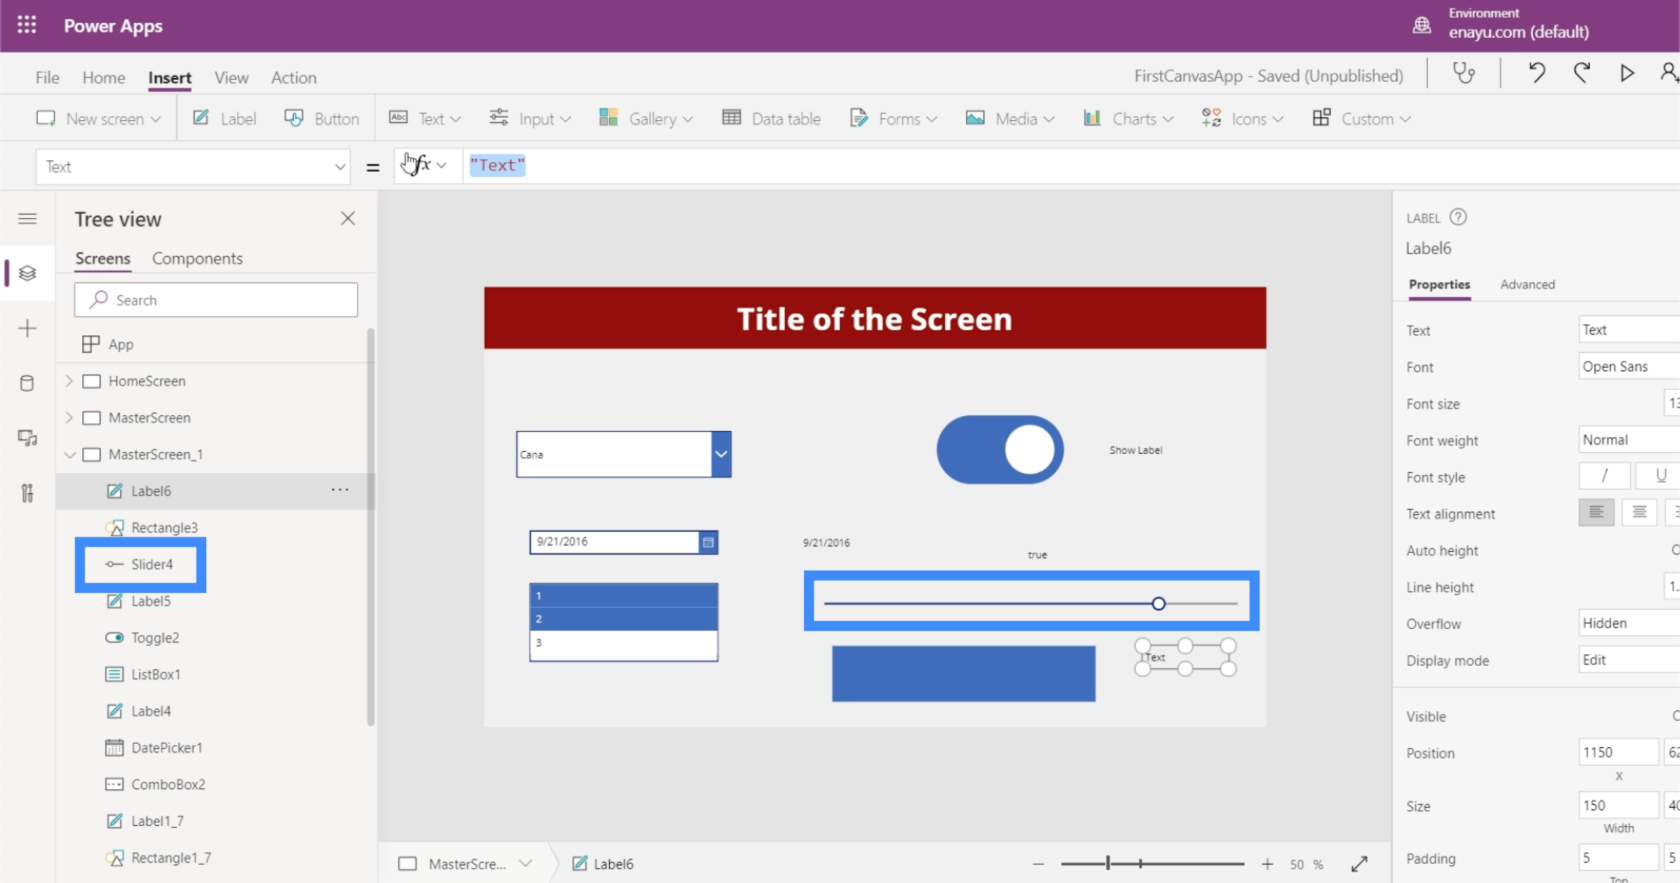Redo the last action
1680x883 pixels.
pyautogui.click(x=1582, y=73)
